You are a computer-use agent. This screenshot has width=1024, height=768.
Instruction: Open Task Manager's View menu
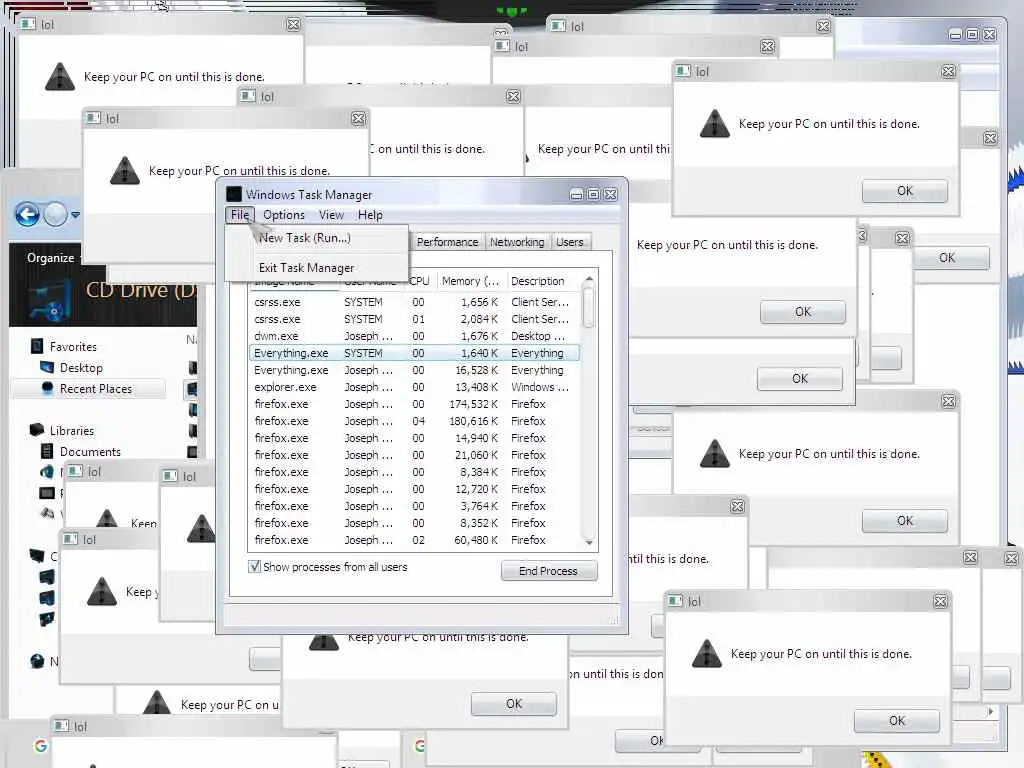[331, 215]
